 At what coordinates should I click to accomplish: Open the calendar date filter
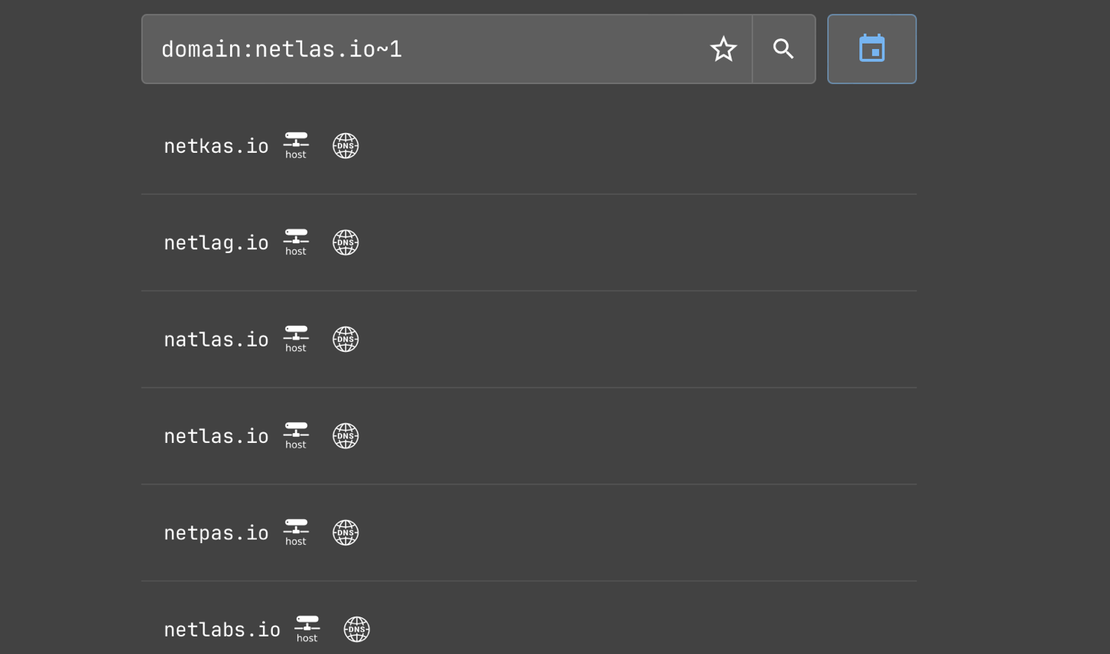pos(871,48)
